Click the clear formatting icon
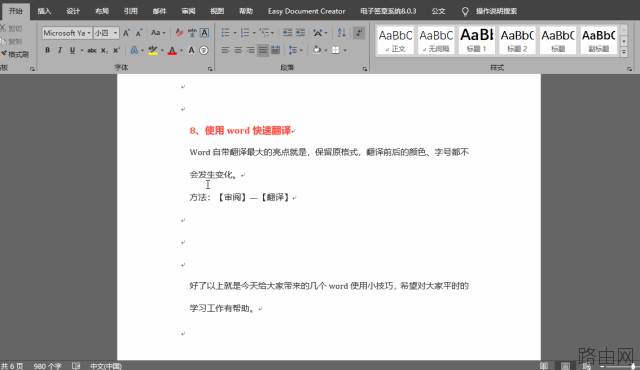Image resolution: width=640 pixels, height=370 pixels. click(x=179, y=33)
